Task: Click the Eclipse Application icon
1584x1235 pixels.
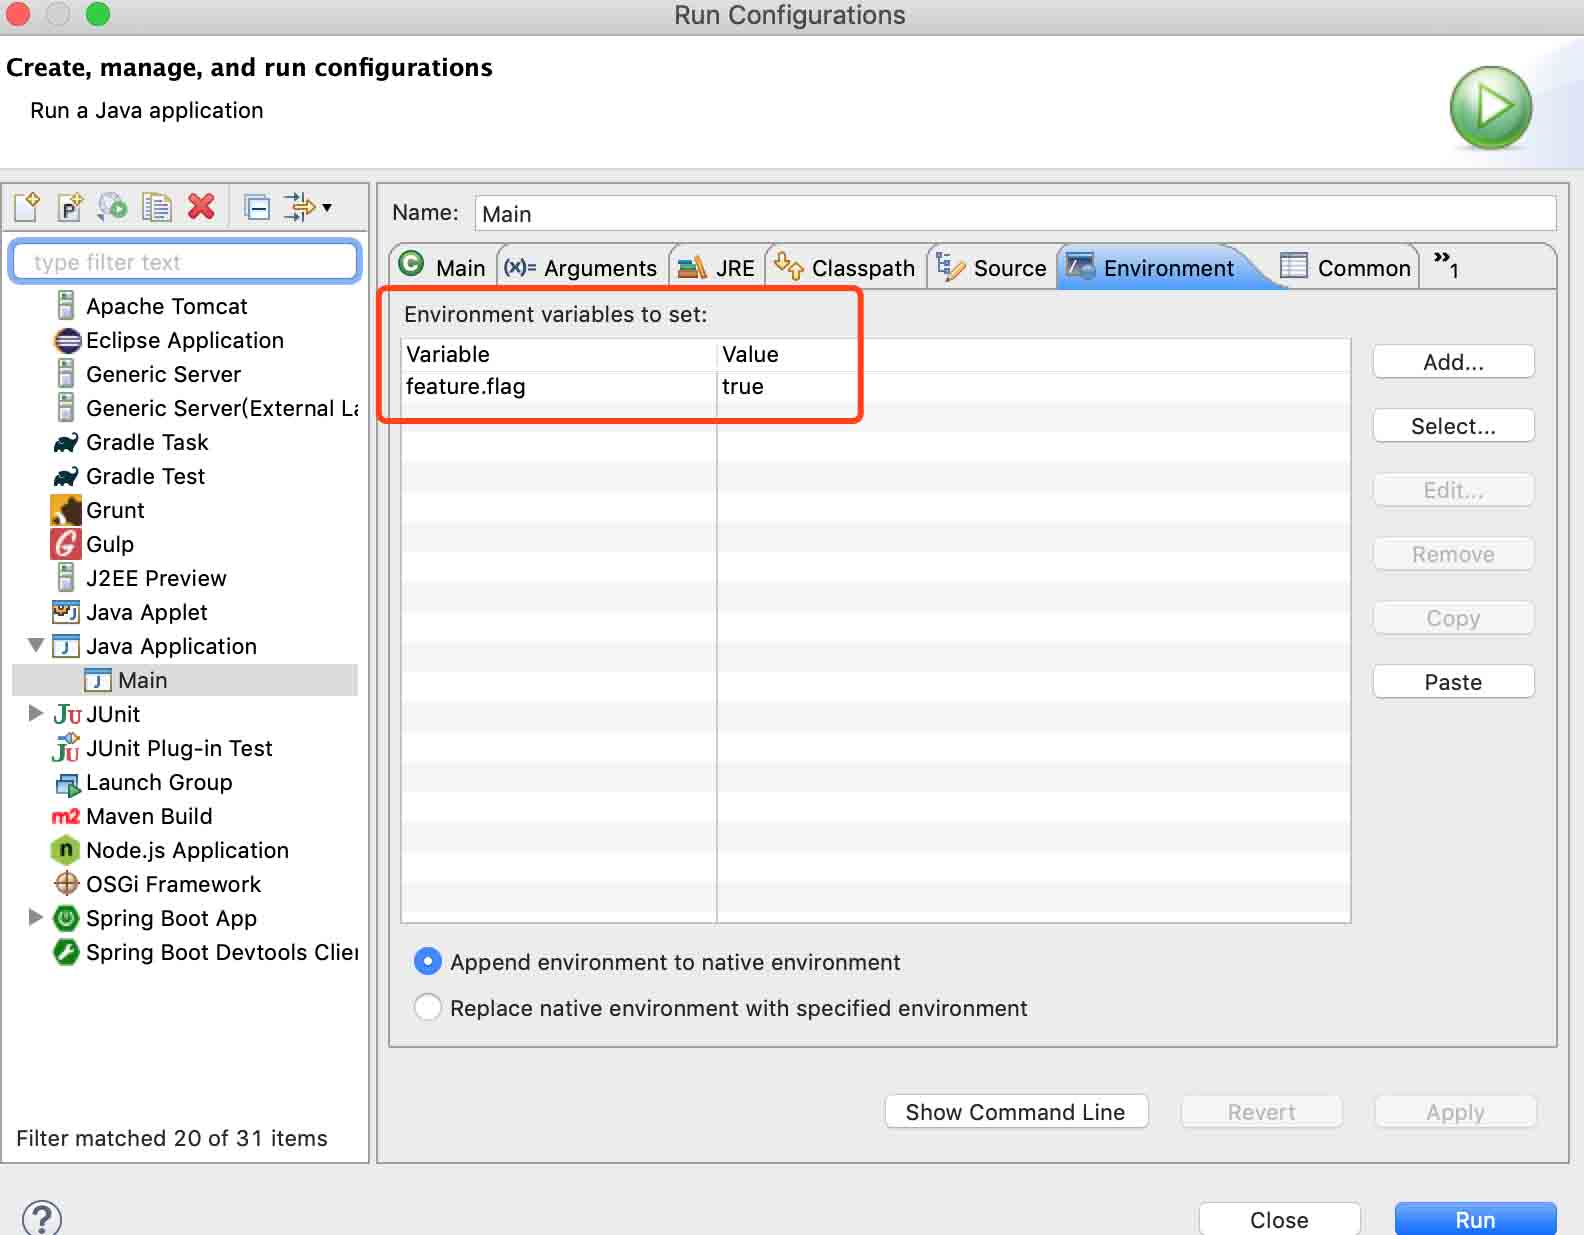Action: (x=67, y=340)
